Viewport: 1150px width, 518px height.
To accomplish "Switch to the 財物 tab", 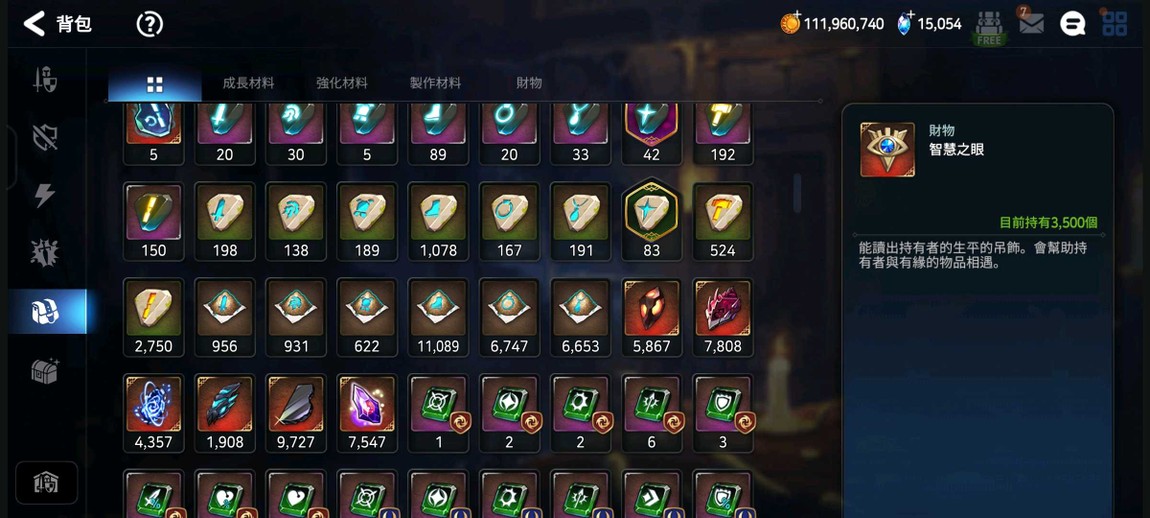I will coord(529,84).
